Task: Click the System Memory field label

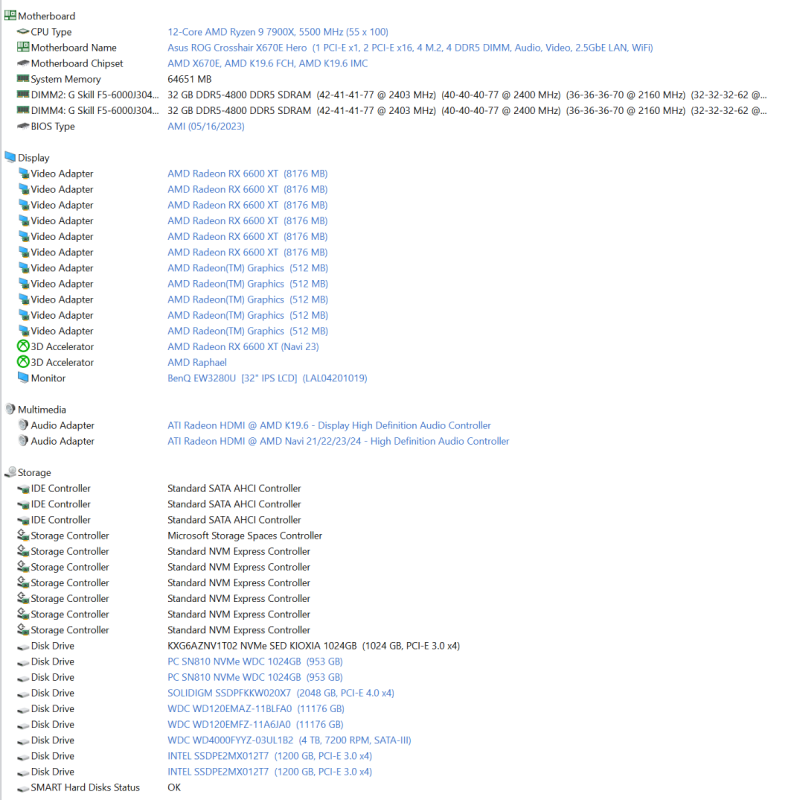Action: 66,79
